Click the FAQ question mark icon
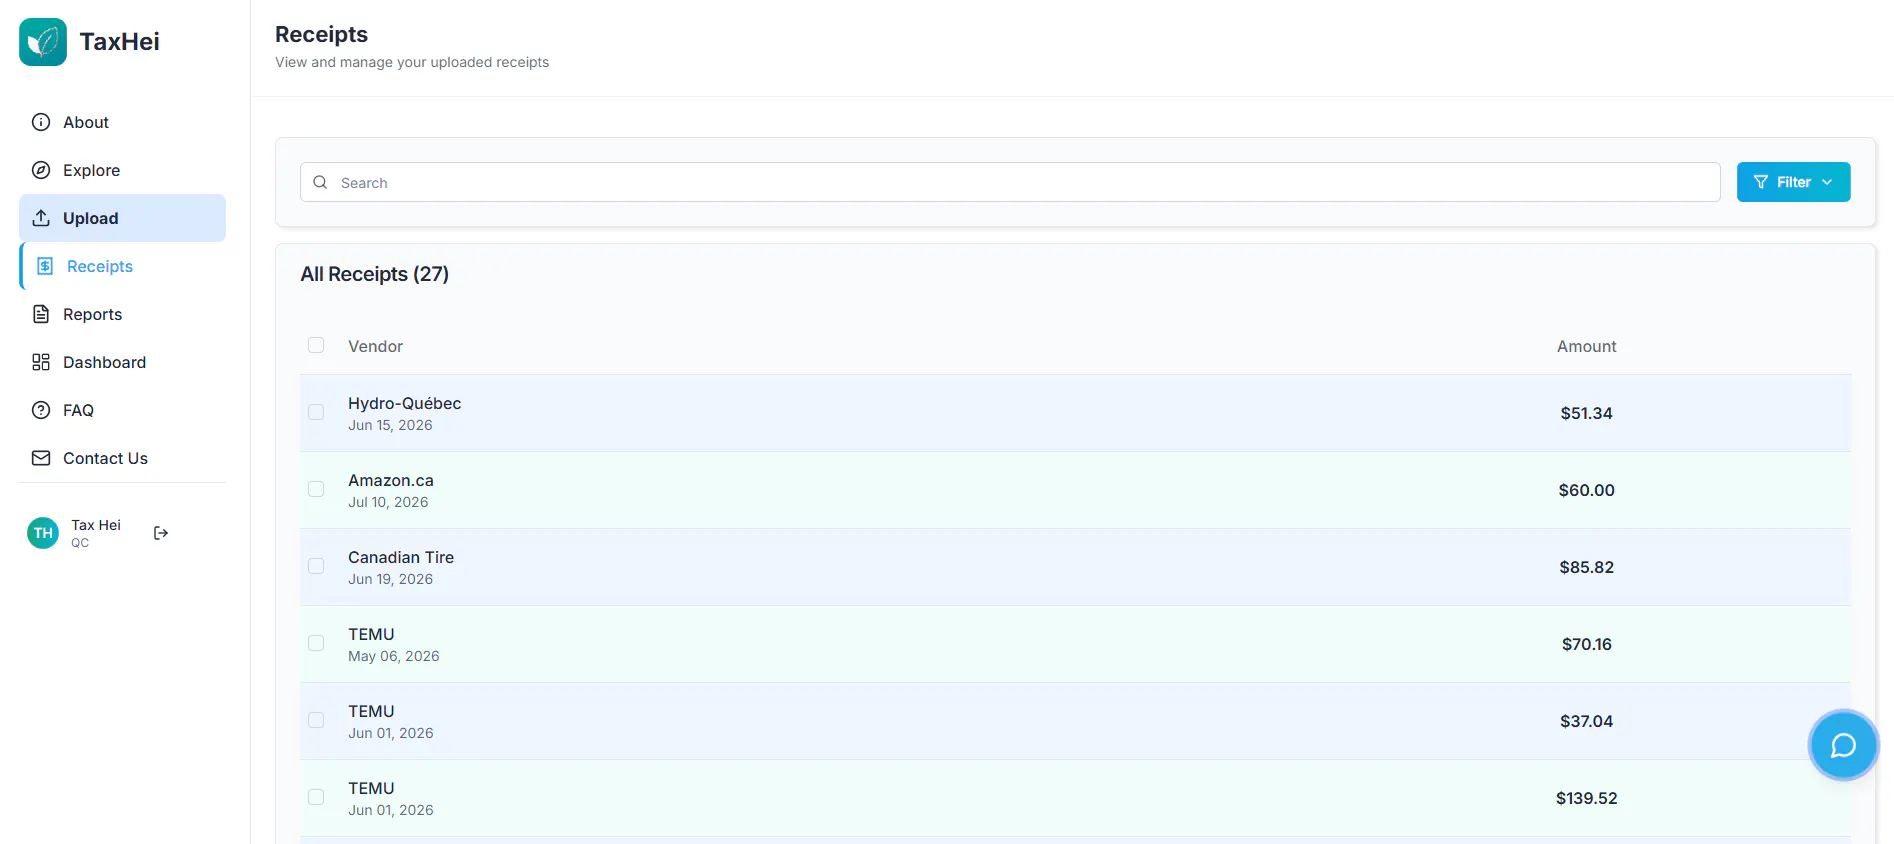1894x844 pixels. (x=41, y=410)
